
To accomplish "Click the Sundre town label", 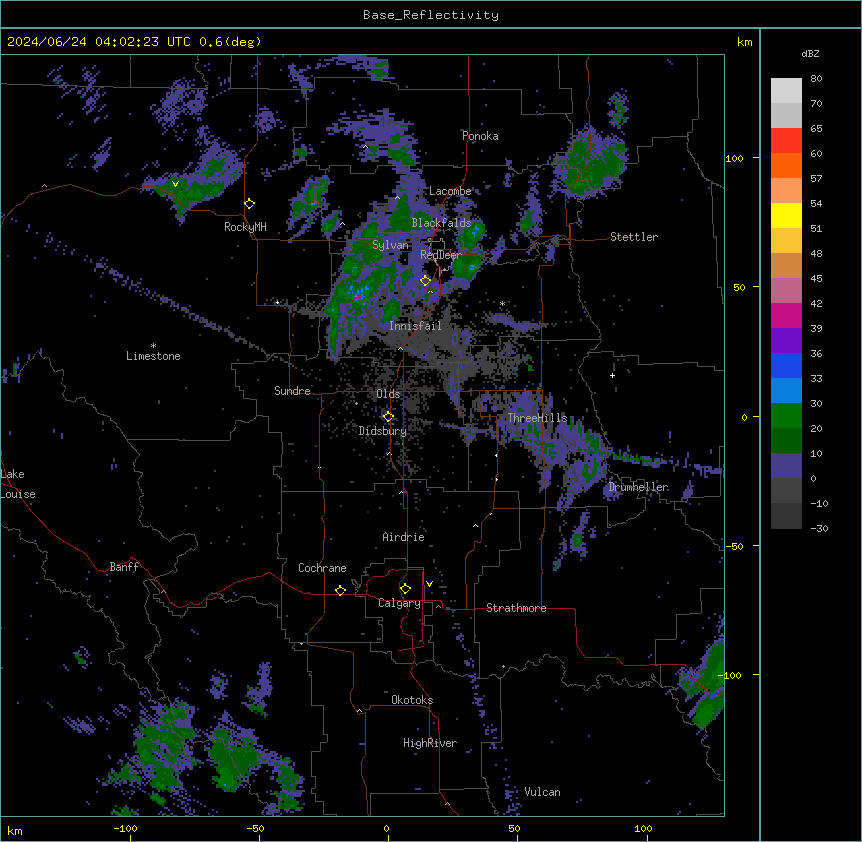I will [x=292, y=391].
